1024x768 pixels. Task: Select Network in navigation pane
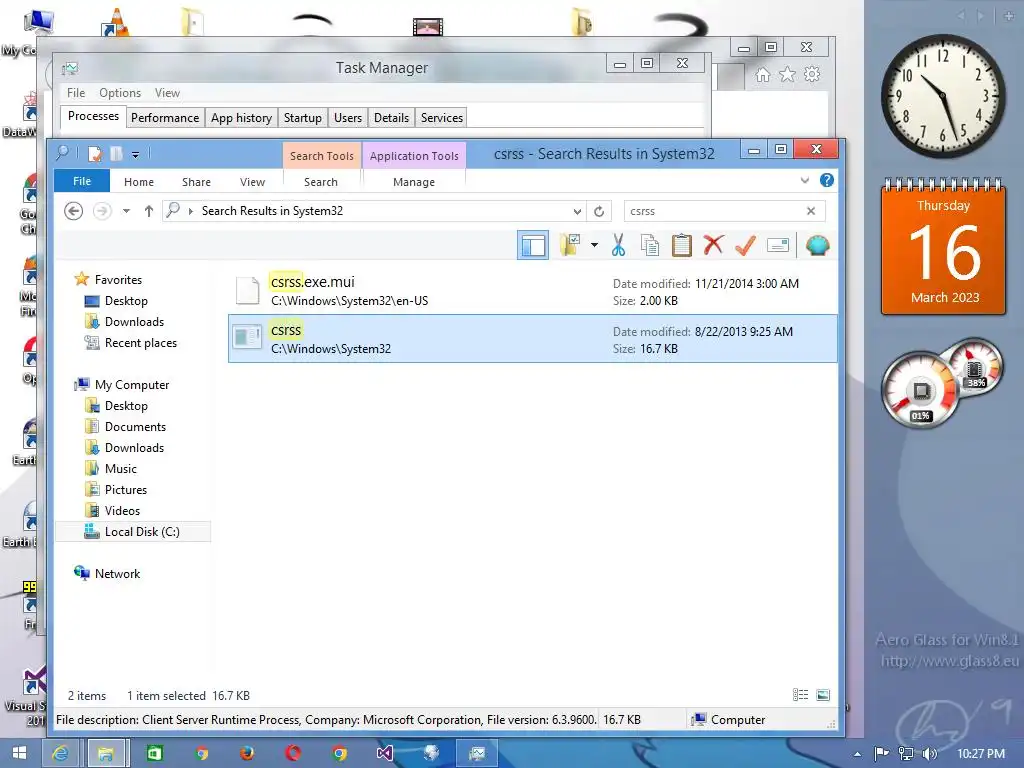click(x=117, y=573)
